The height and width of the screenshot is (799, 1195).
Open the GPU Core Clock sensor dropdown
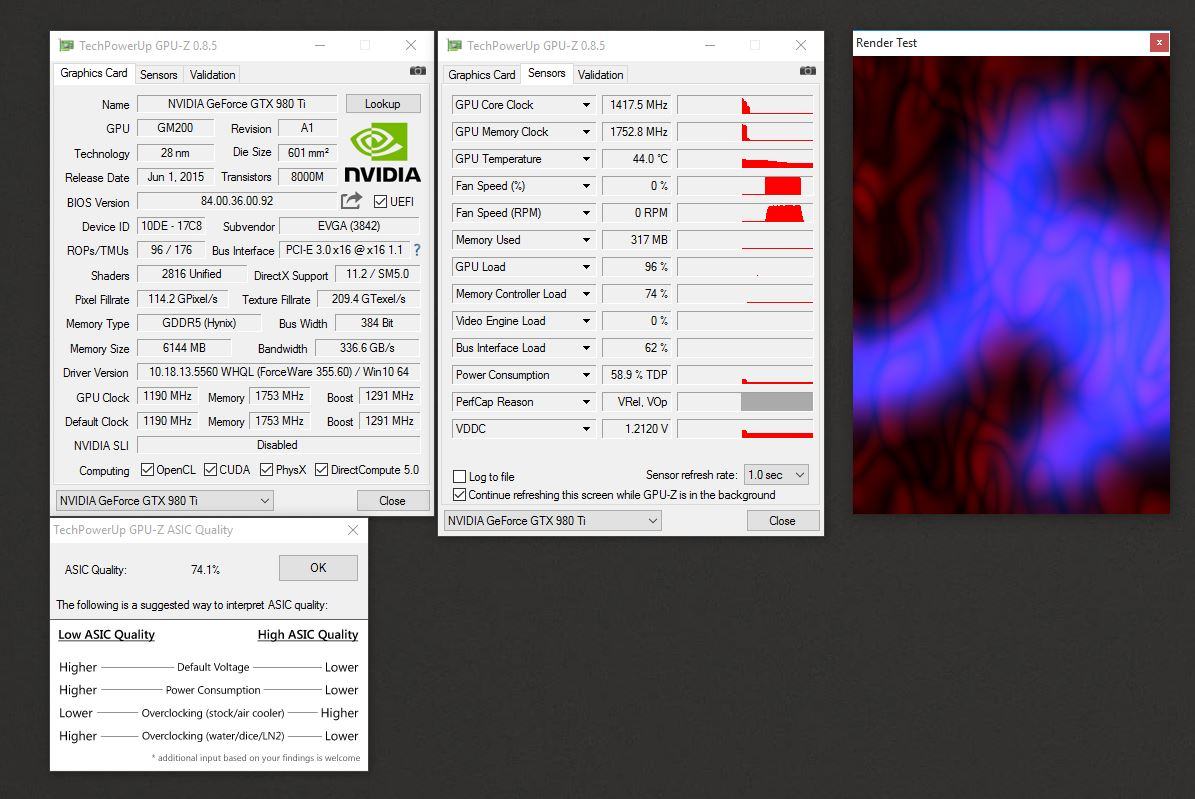point(586,105)
